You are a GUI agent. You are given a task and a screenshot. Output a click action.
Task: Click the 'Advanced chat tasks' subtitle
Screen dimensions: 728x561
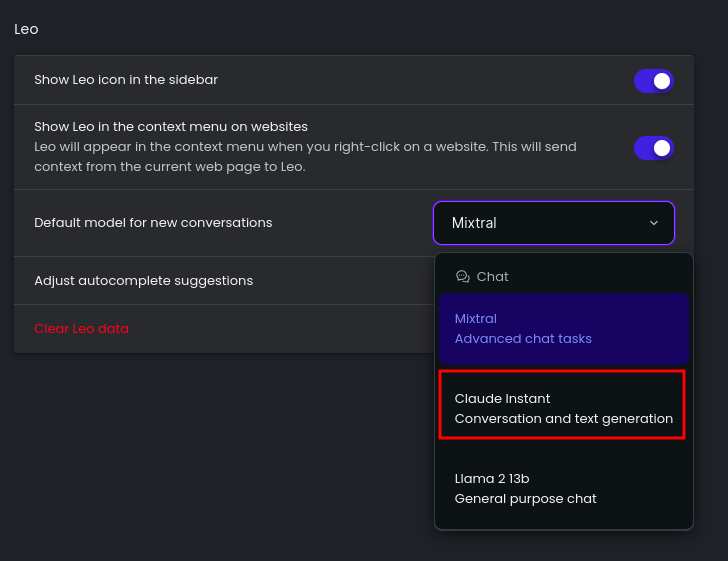523,339
